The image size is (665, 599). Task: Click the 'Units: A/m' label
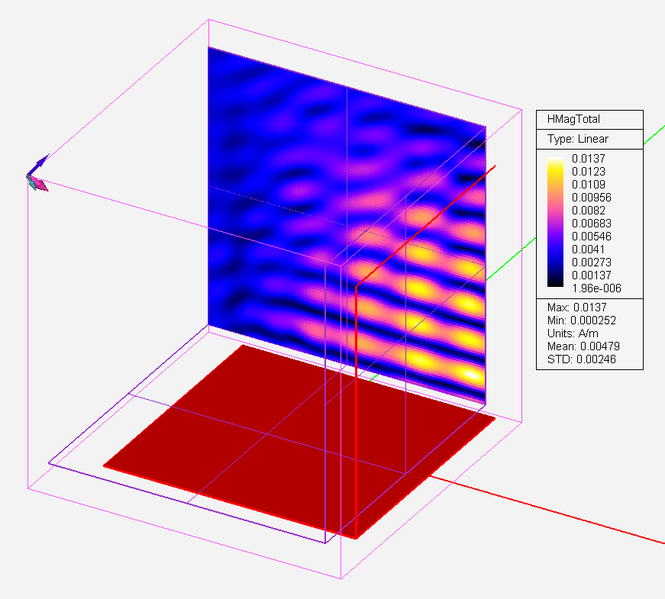pyautogui.click(x=573, y=333)
